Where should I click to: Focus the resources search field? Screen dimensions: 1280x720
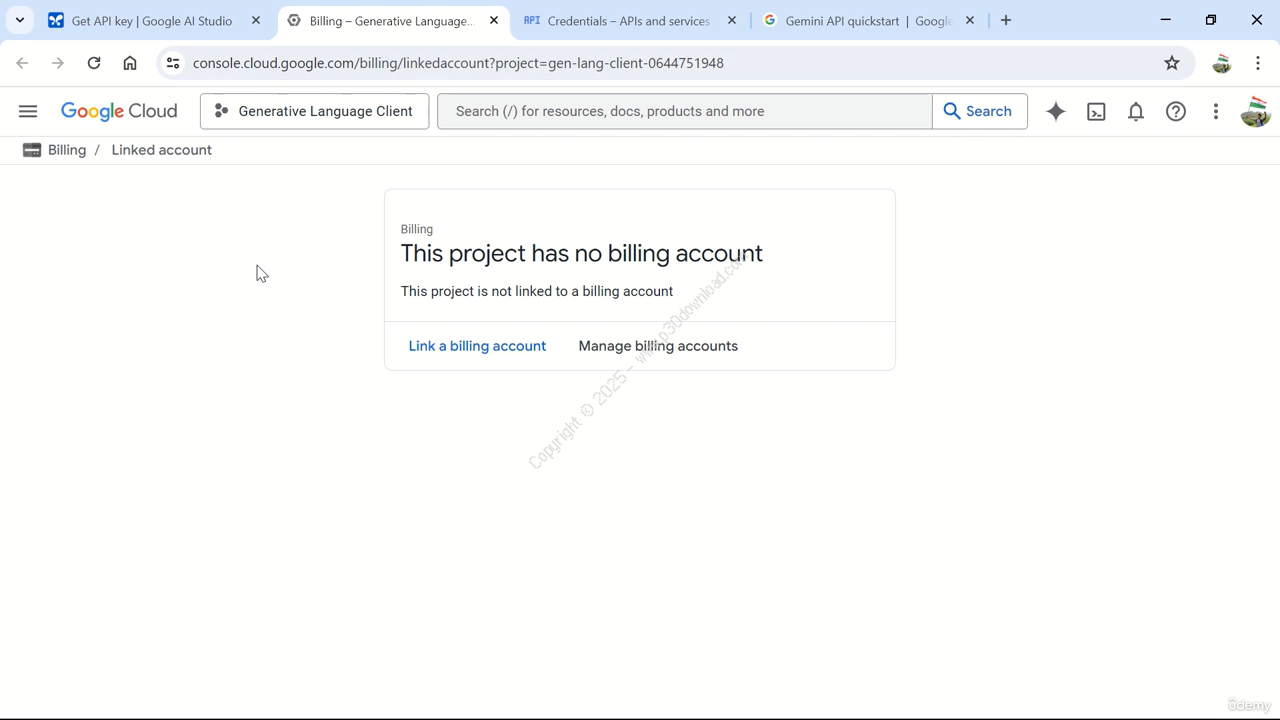685,111
